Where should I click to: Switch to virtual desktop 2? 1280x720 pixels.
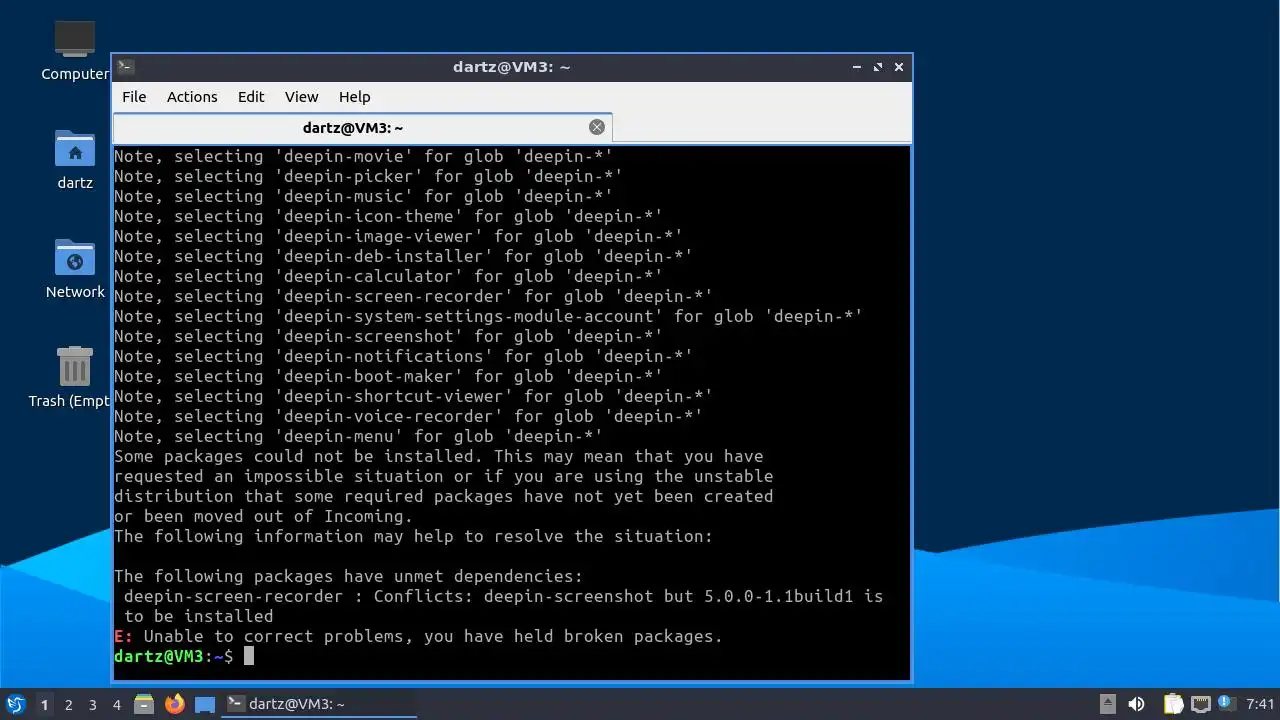[x=68, y=704]
